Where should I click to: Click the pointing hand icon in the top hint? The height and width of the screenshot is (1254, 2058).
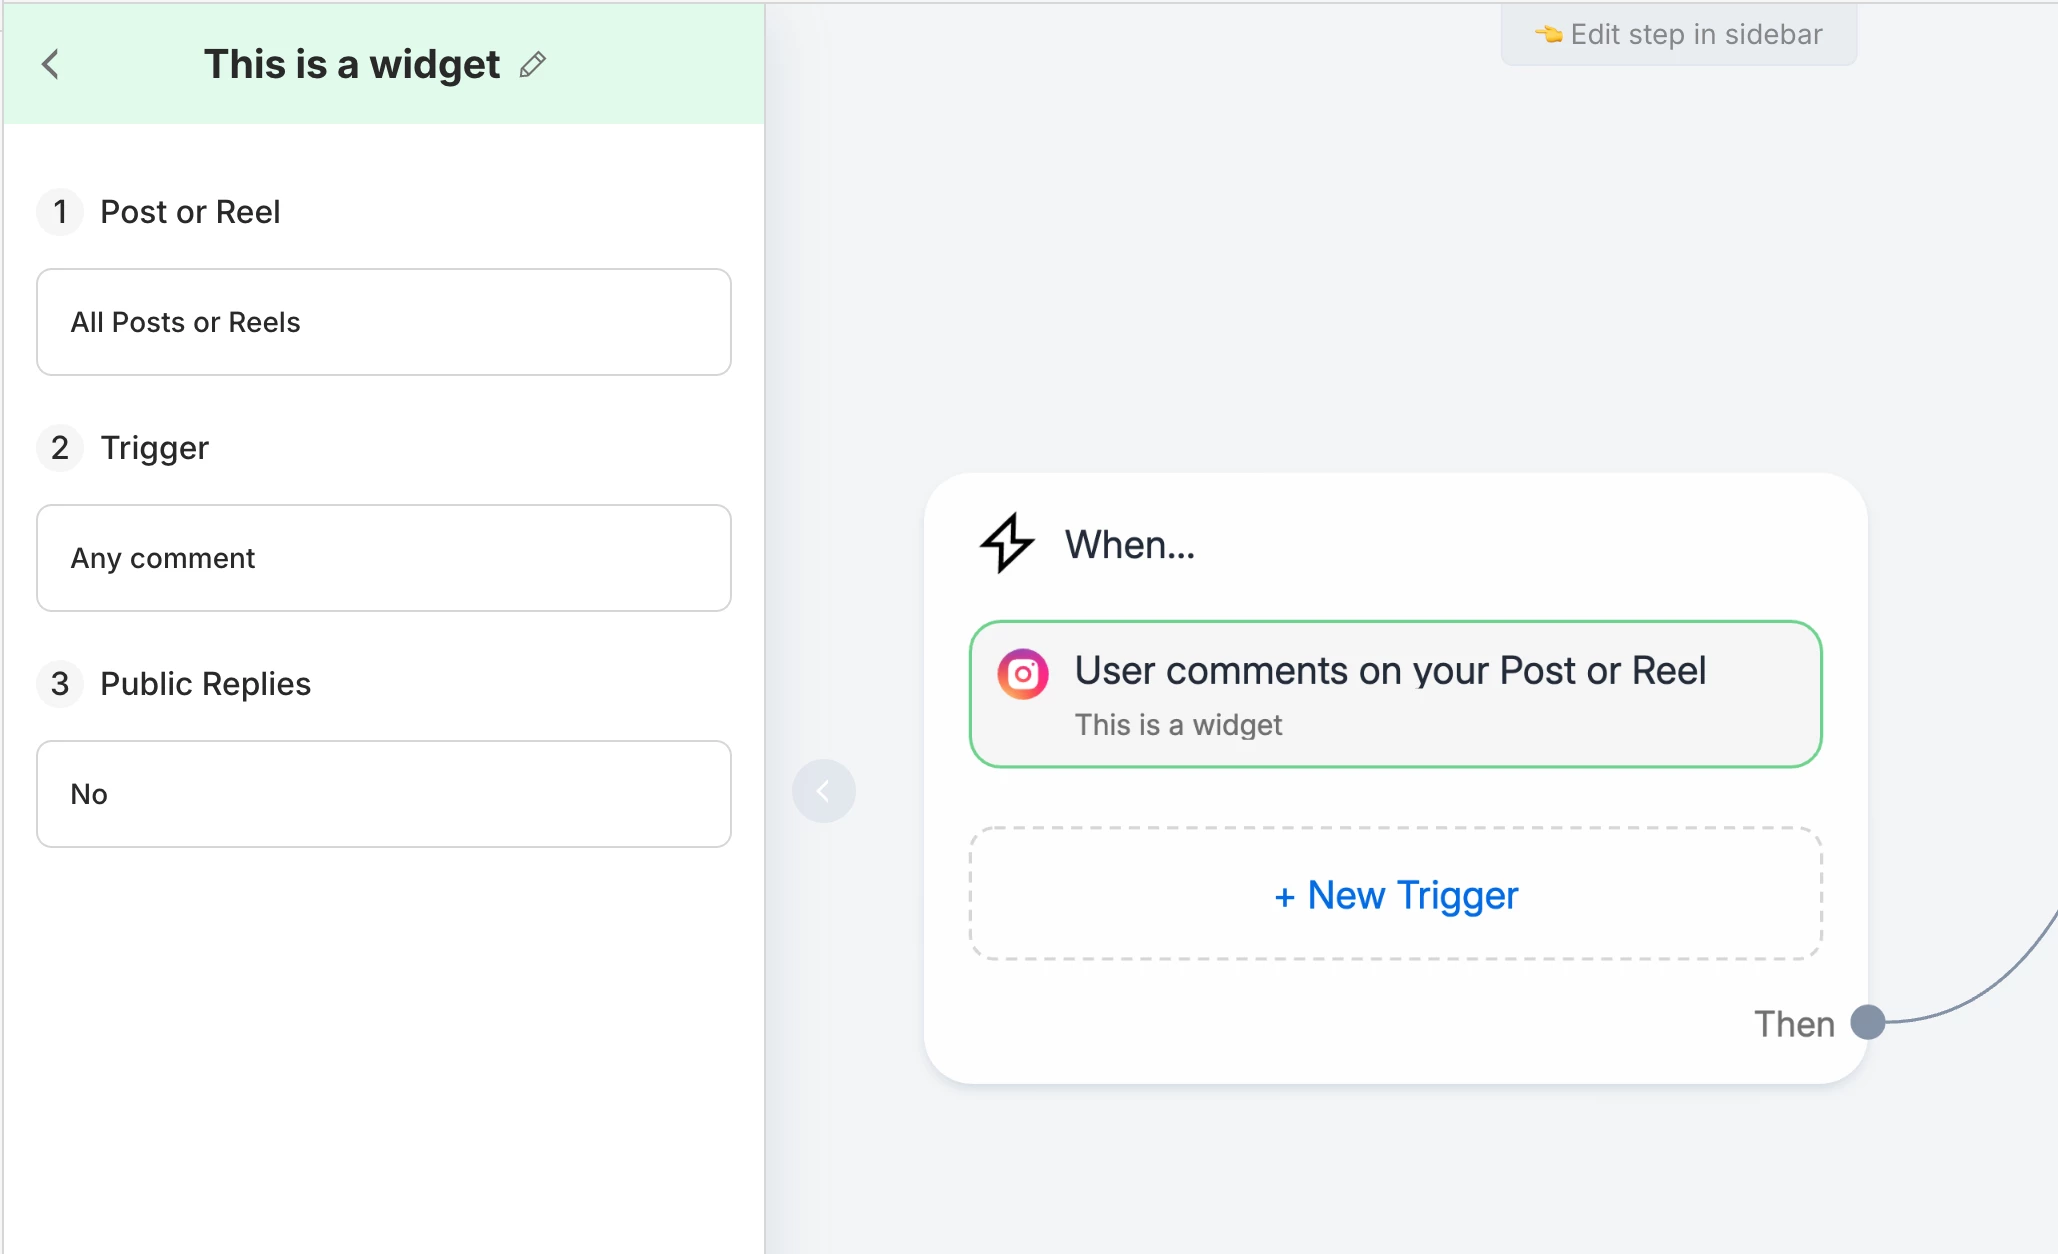(1548, 35)
